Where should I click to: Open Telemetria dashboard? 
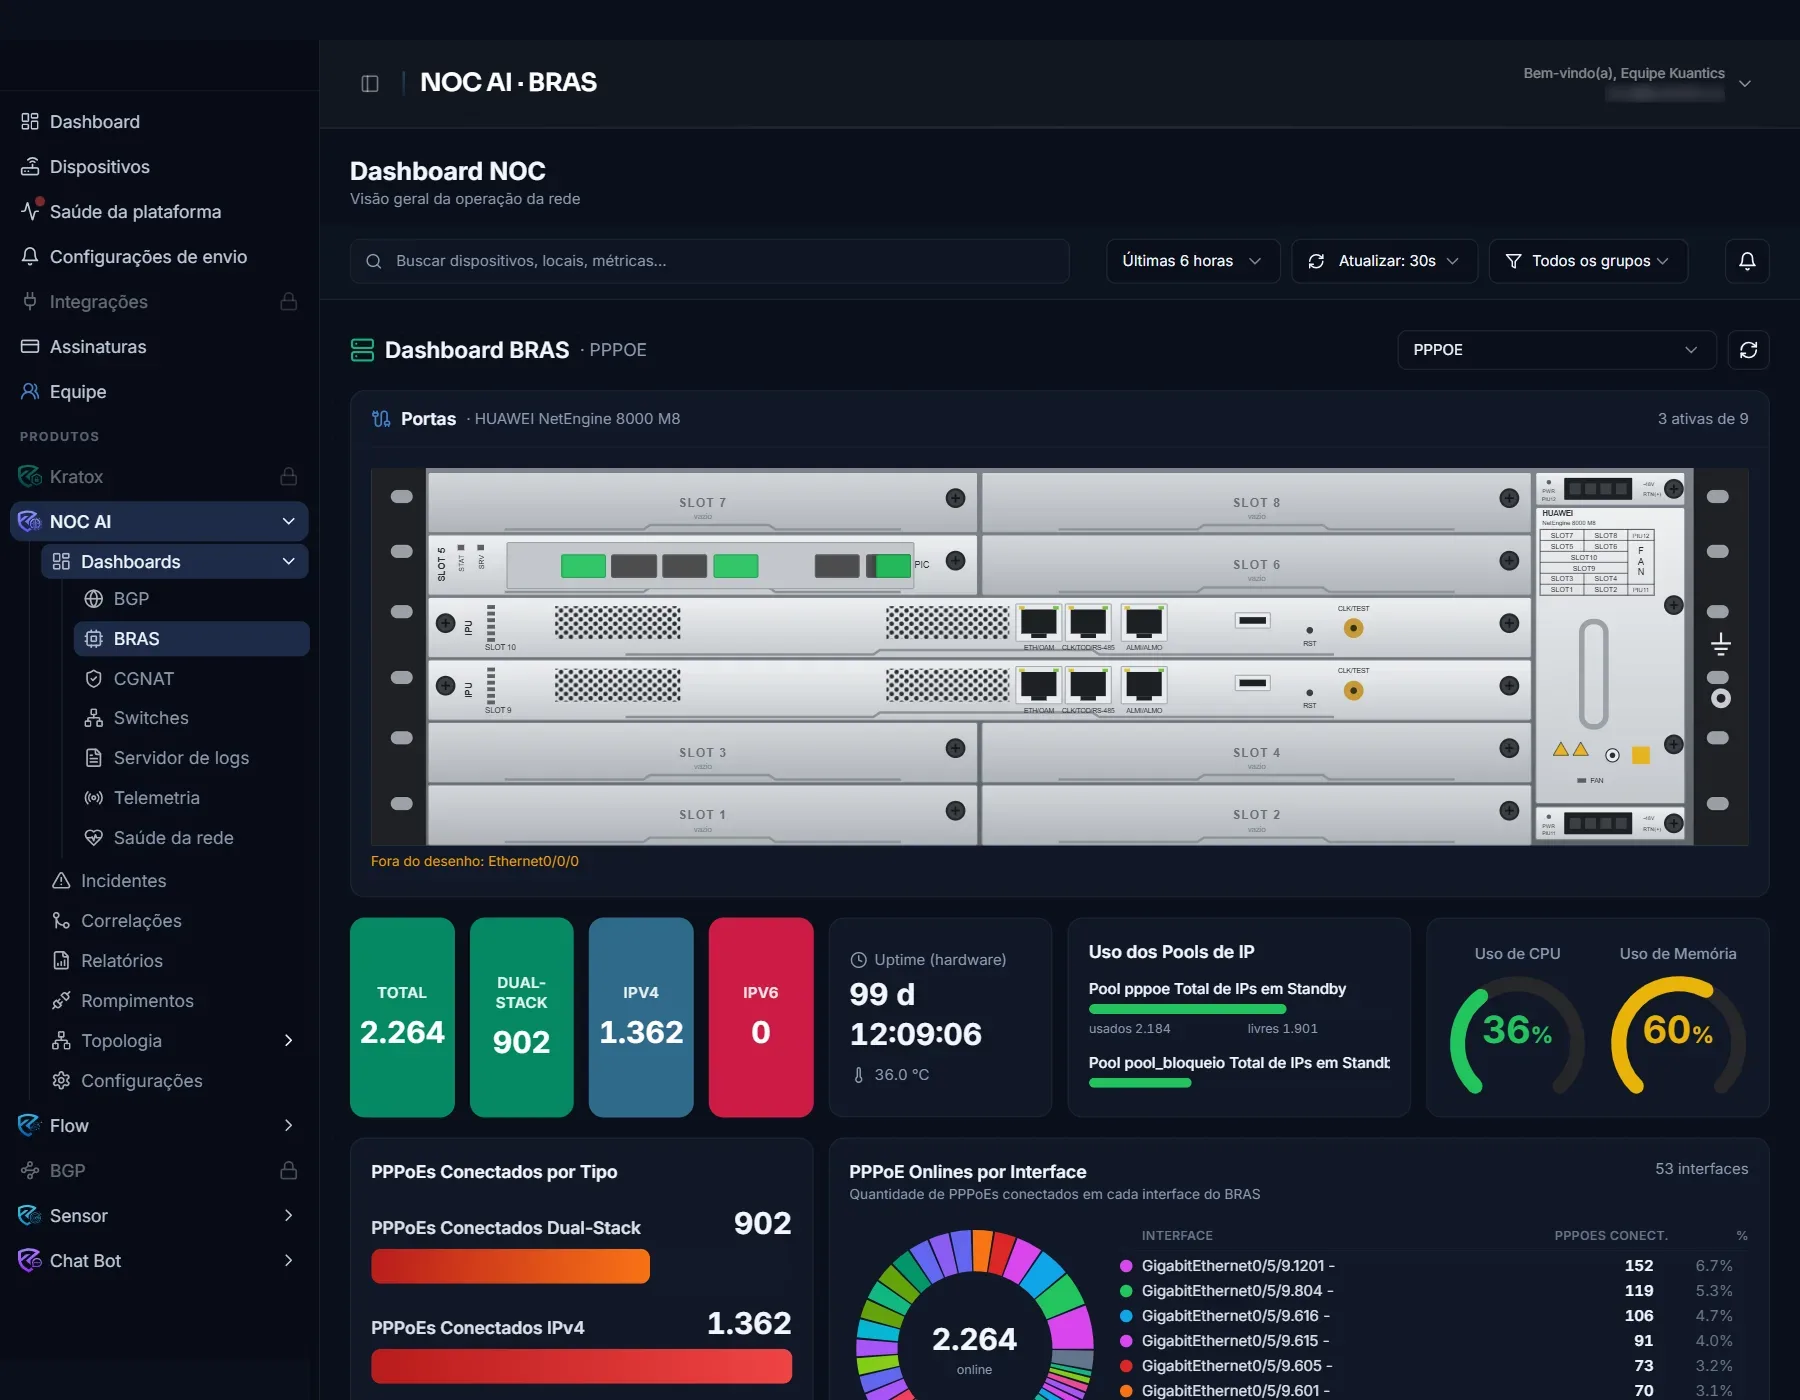click(x=191, y=798)
